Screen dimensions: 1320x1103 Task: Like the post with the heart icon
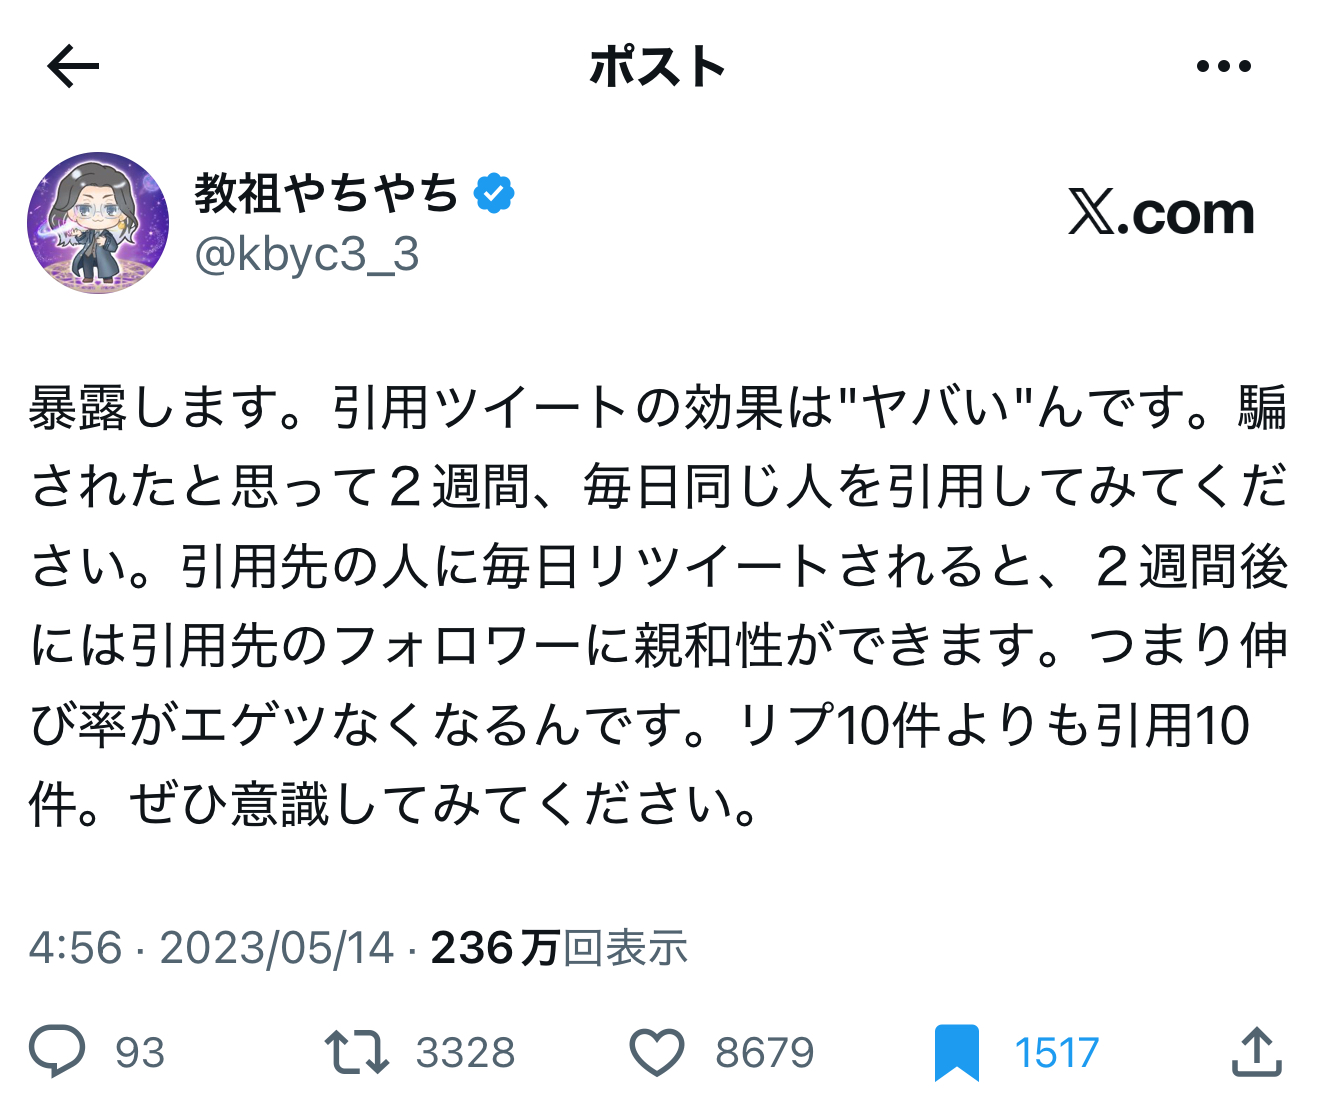[x=656, y=1052]
